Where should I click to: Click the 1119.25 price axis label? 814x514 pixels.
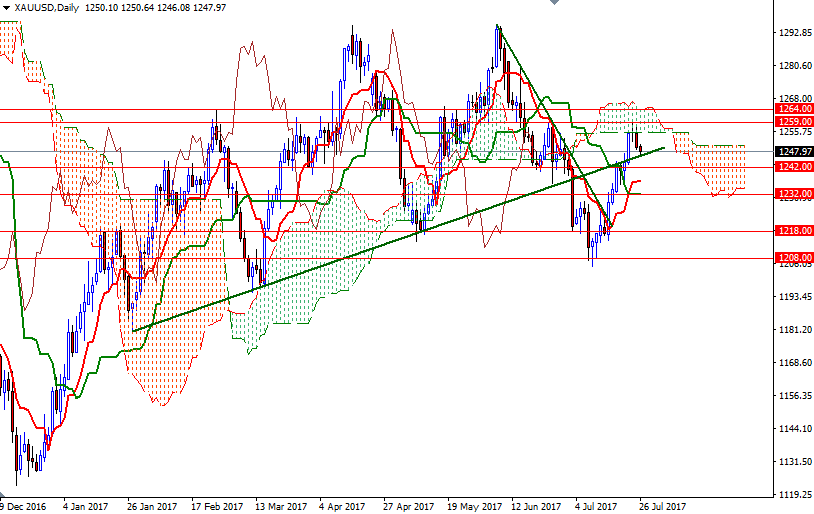pyautogui.click(x=794, y=495)
